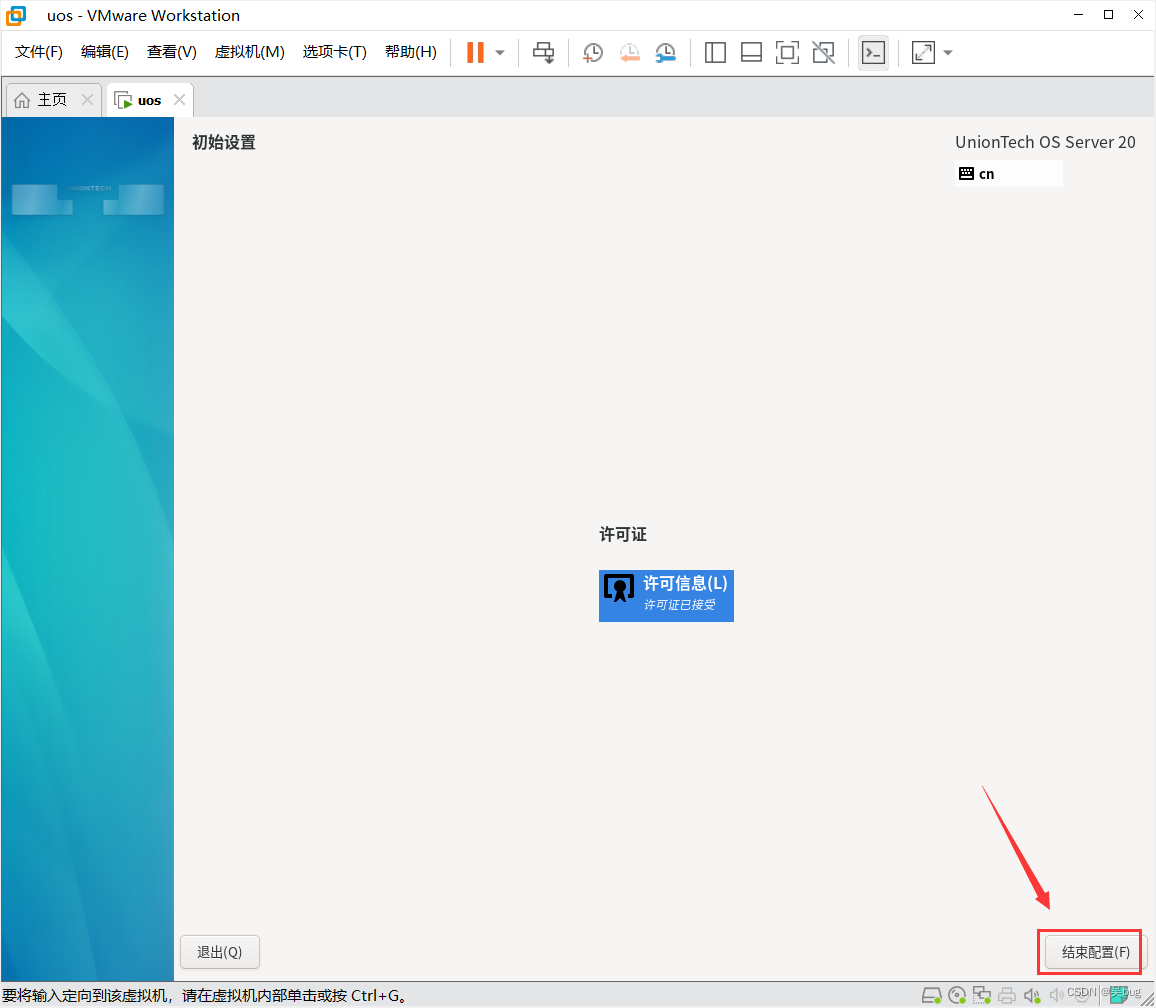
Task: Toggle Unity mode icon
Action: pos(824,52)
